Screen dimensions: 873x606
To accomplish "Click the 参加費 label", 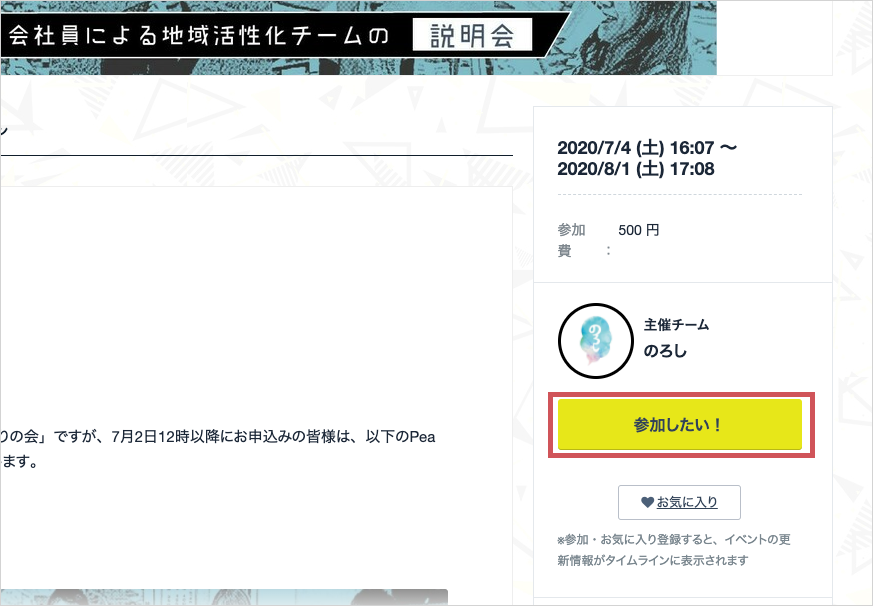I will pyautogui.click(x=572, y=240).
